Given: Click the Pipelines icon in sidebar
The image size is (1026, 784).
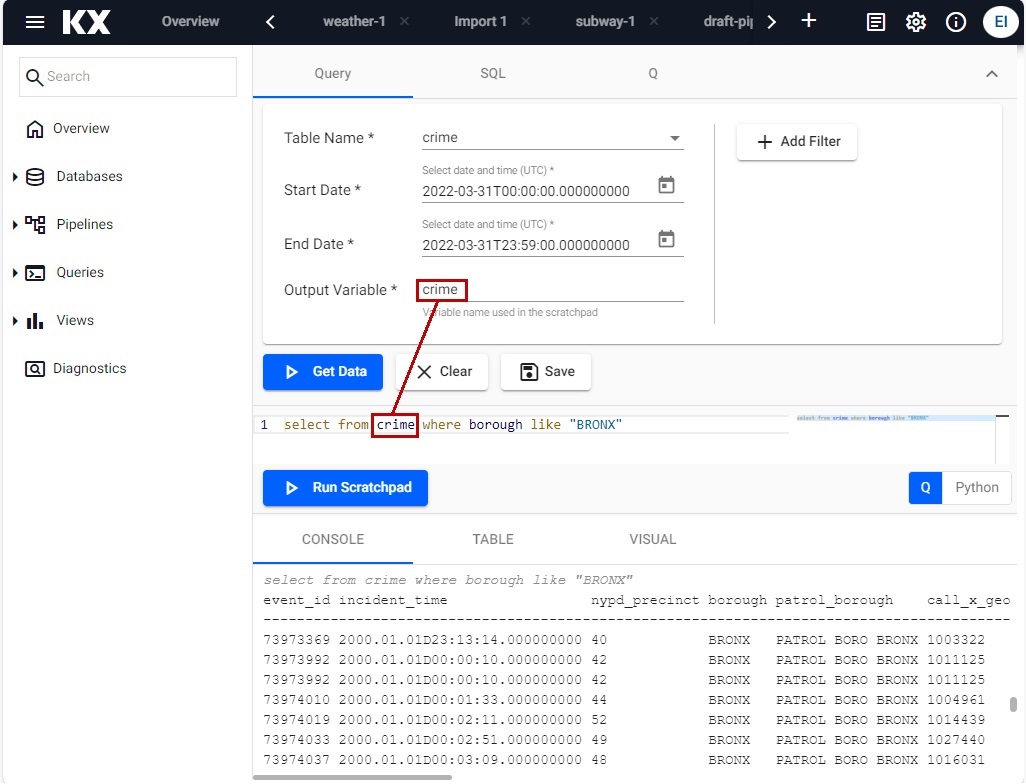Looking at the screenshot, I should [35, 224].
